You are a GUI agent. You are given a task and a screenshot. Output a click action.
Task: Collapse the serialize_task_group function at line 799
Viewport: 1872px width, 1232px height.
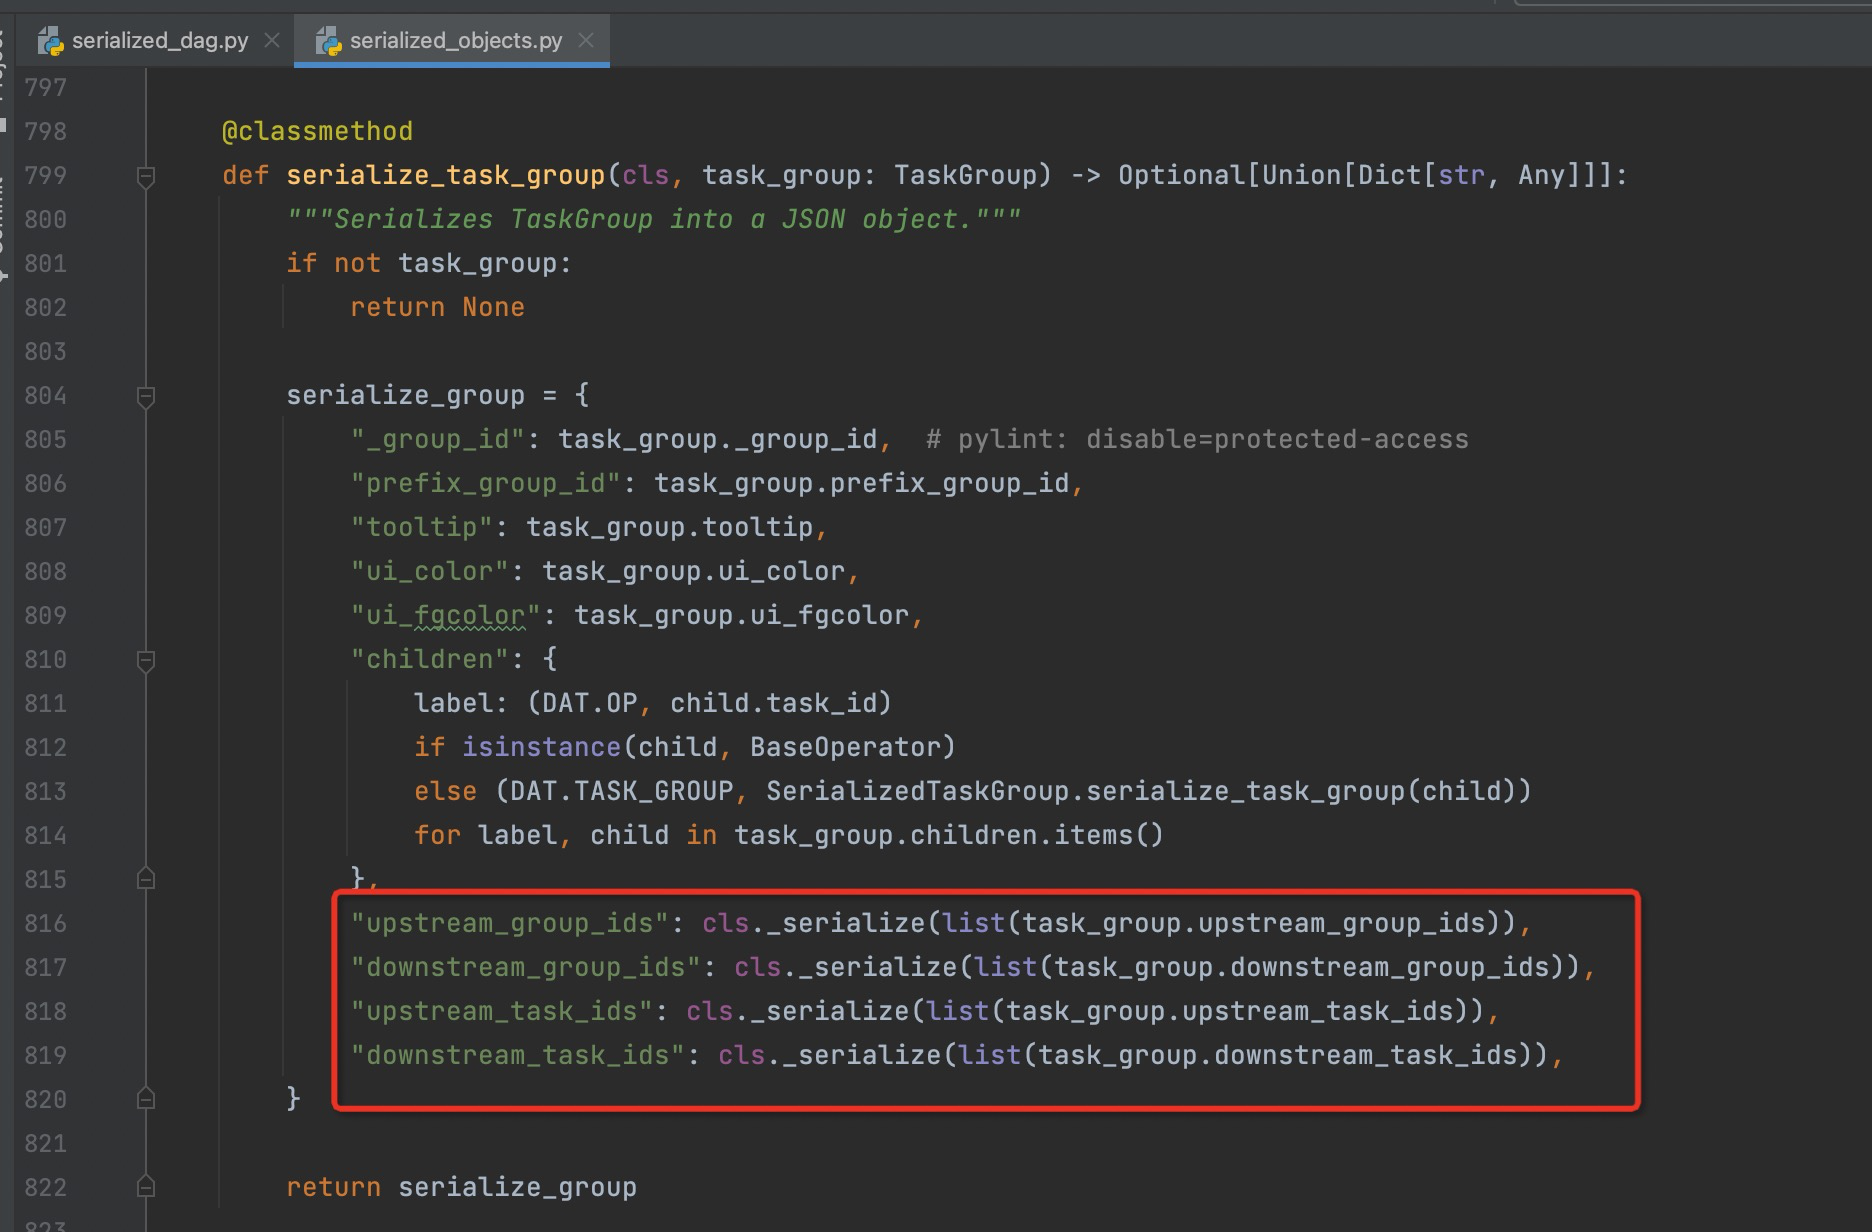click(x=146, y=176)
